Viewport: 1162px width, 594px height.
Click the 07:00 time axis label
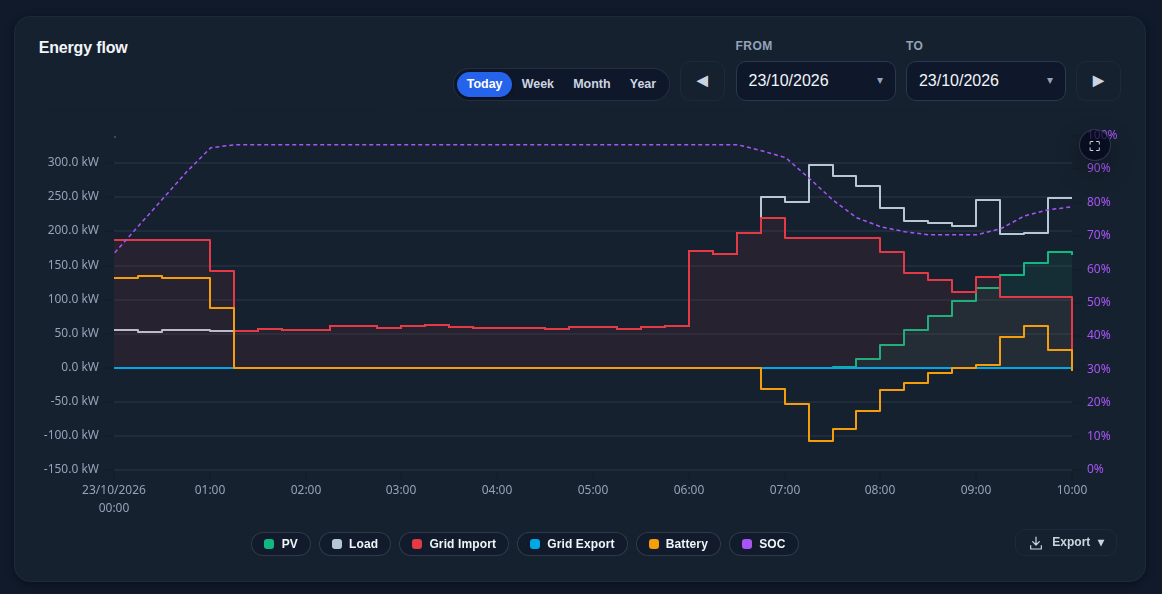click(785, 490)
